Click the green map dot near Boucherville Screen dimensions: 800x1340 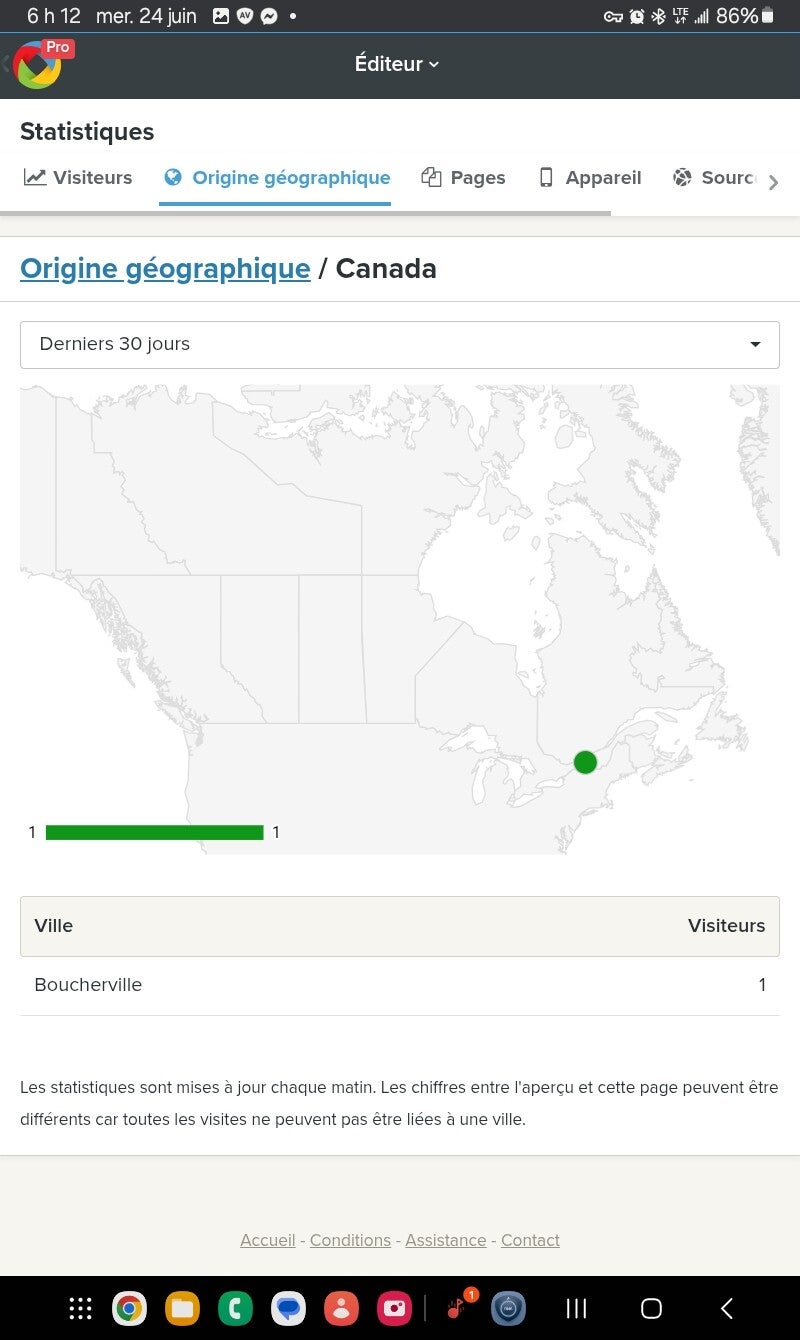[585, 762]
